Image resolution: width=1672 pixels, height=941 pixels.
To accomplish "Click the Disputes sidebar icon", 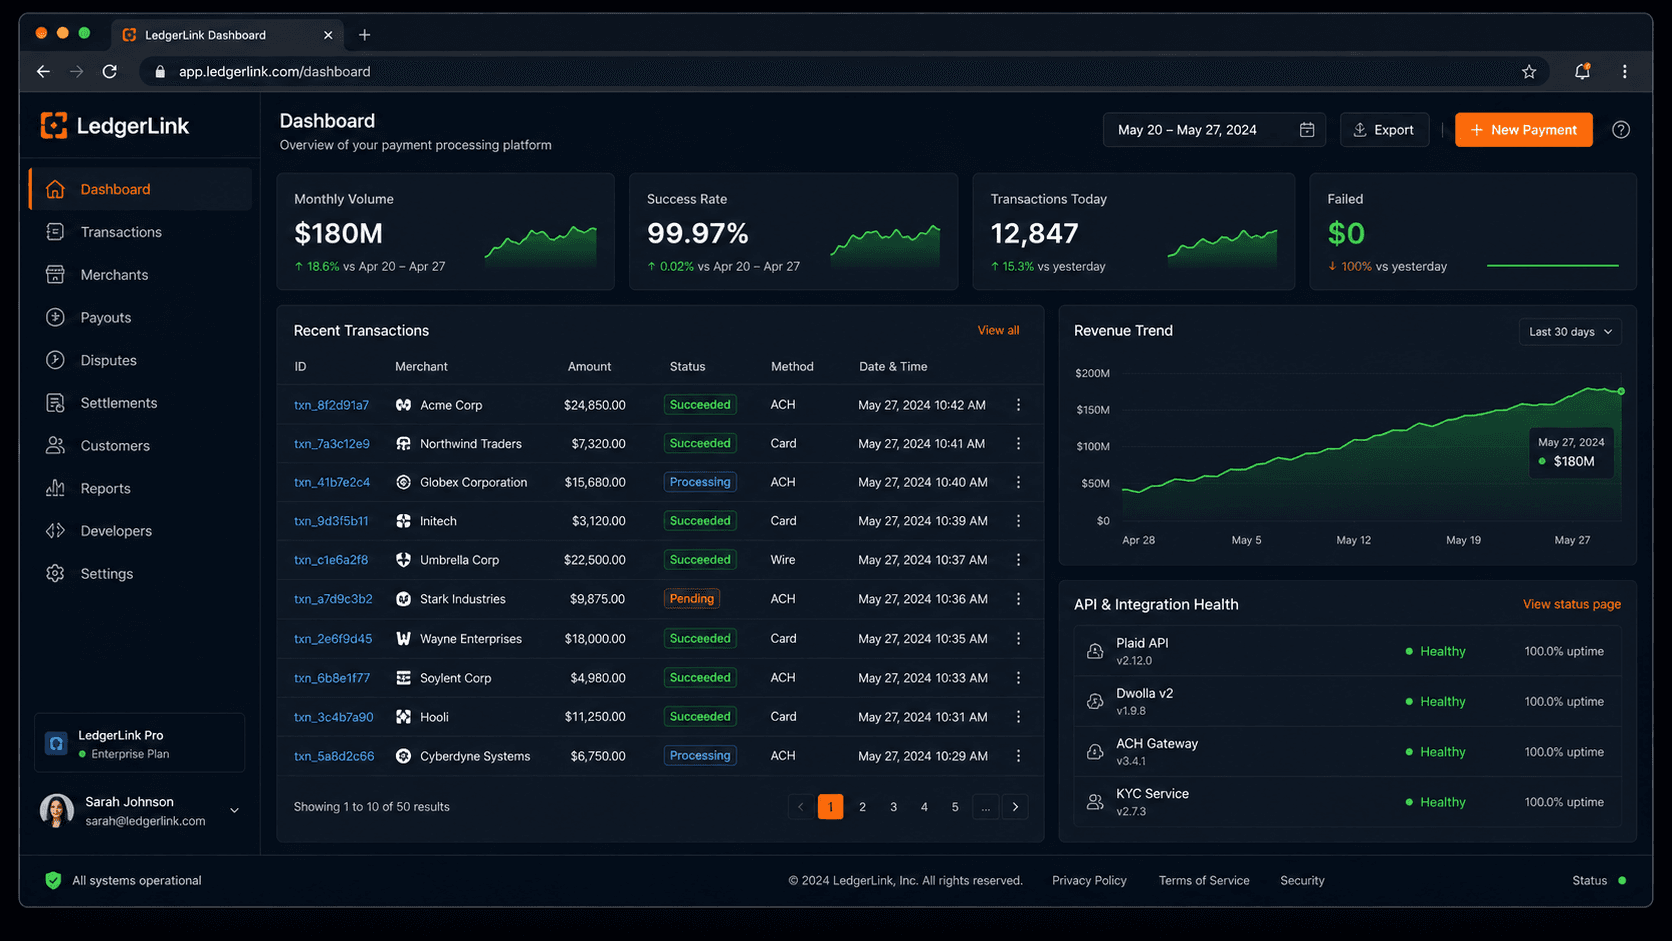I will click(x=55, y=360).
